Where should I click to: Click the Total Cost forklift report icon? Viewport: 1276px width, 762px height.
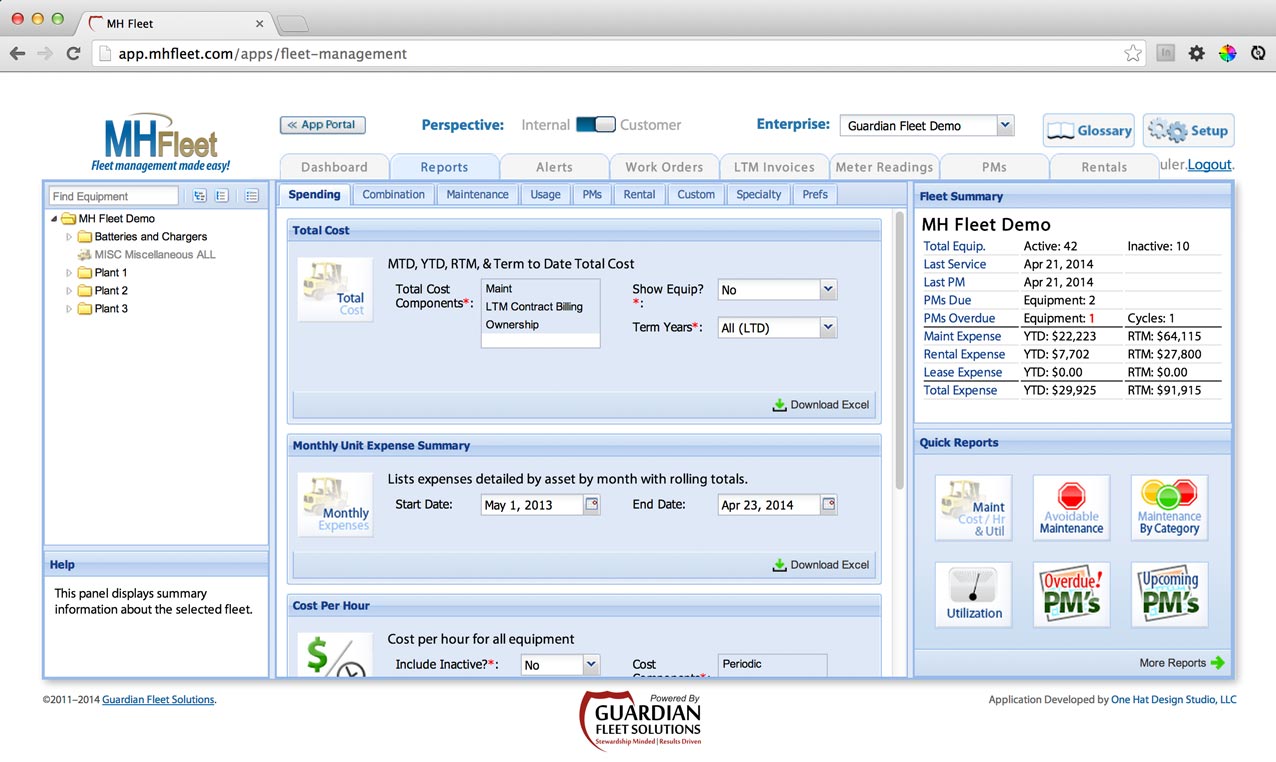tap(335, 290)
